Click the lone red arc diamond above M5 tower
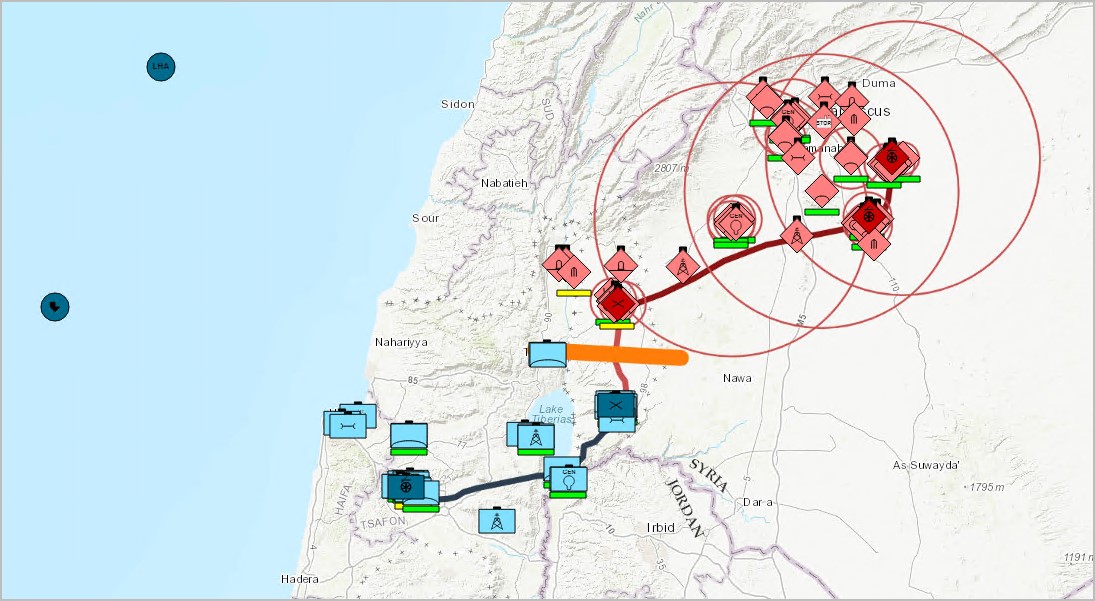Viewport: 1095px width, 601px height. click(822, 190)
